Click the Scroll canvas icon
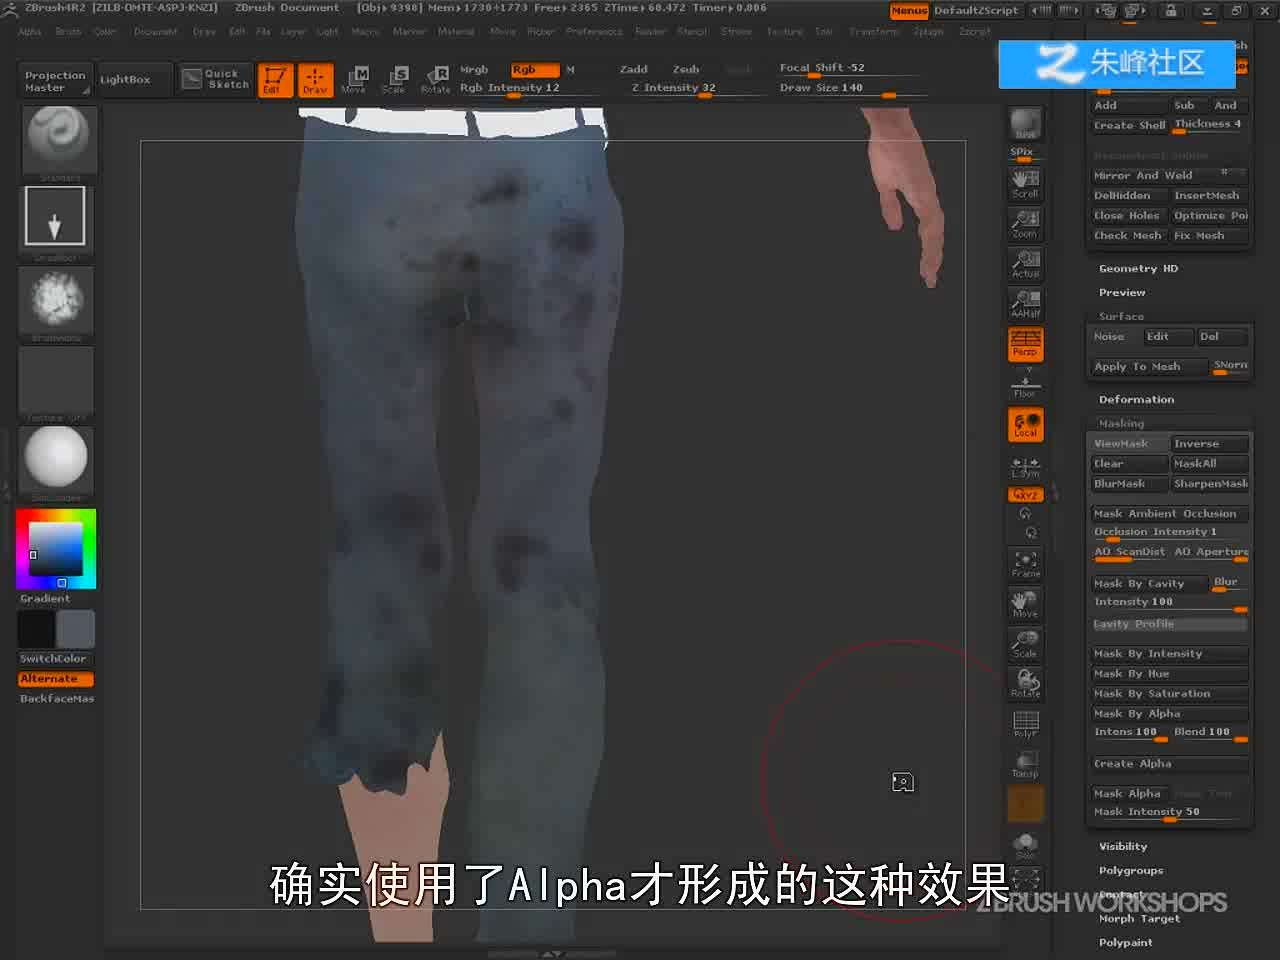The image size is (1280, 960). (1025, 183)
